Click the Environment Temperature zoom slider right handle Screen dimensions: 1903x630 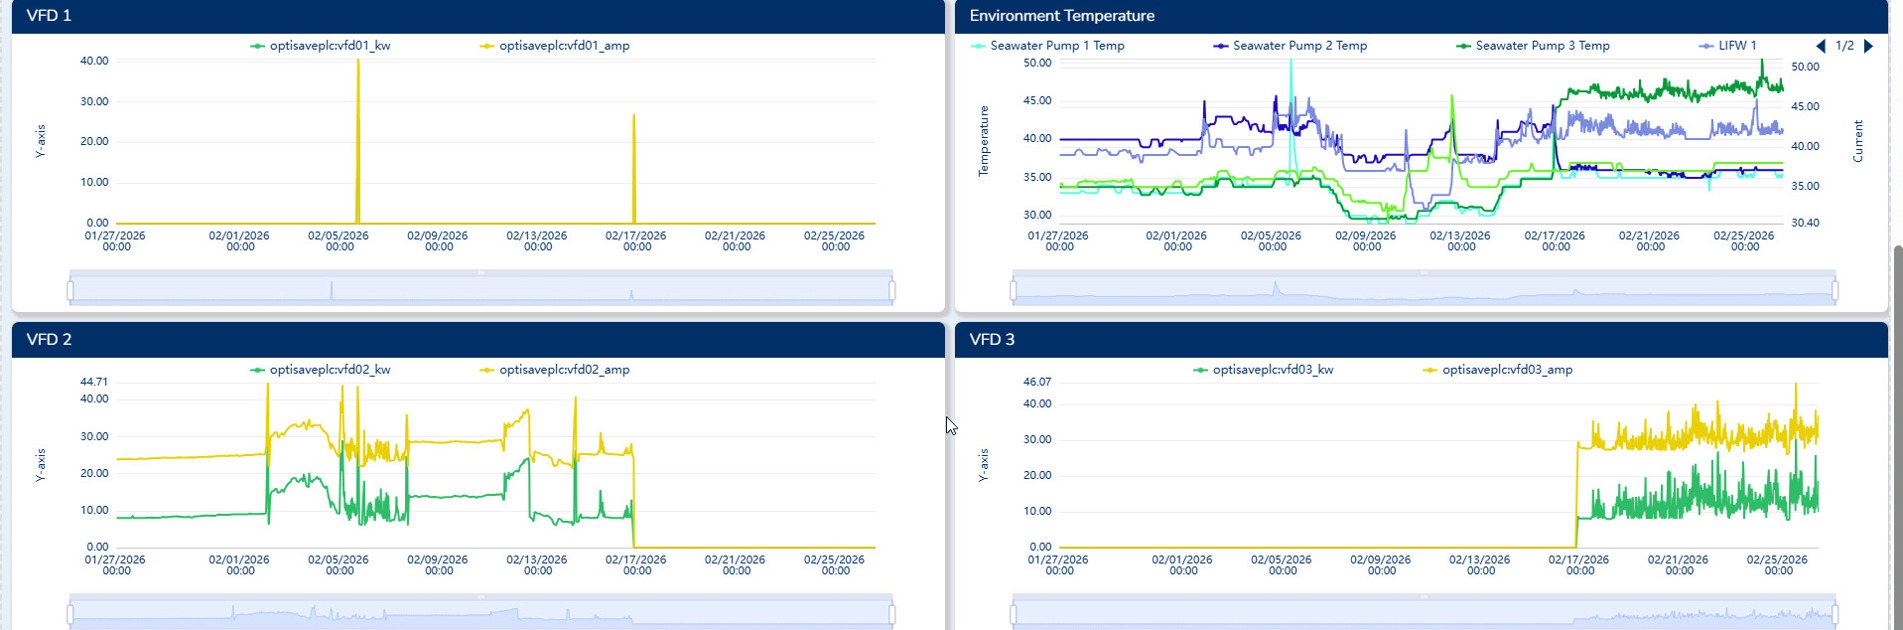click(x=1835, y=291)
